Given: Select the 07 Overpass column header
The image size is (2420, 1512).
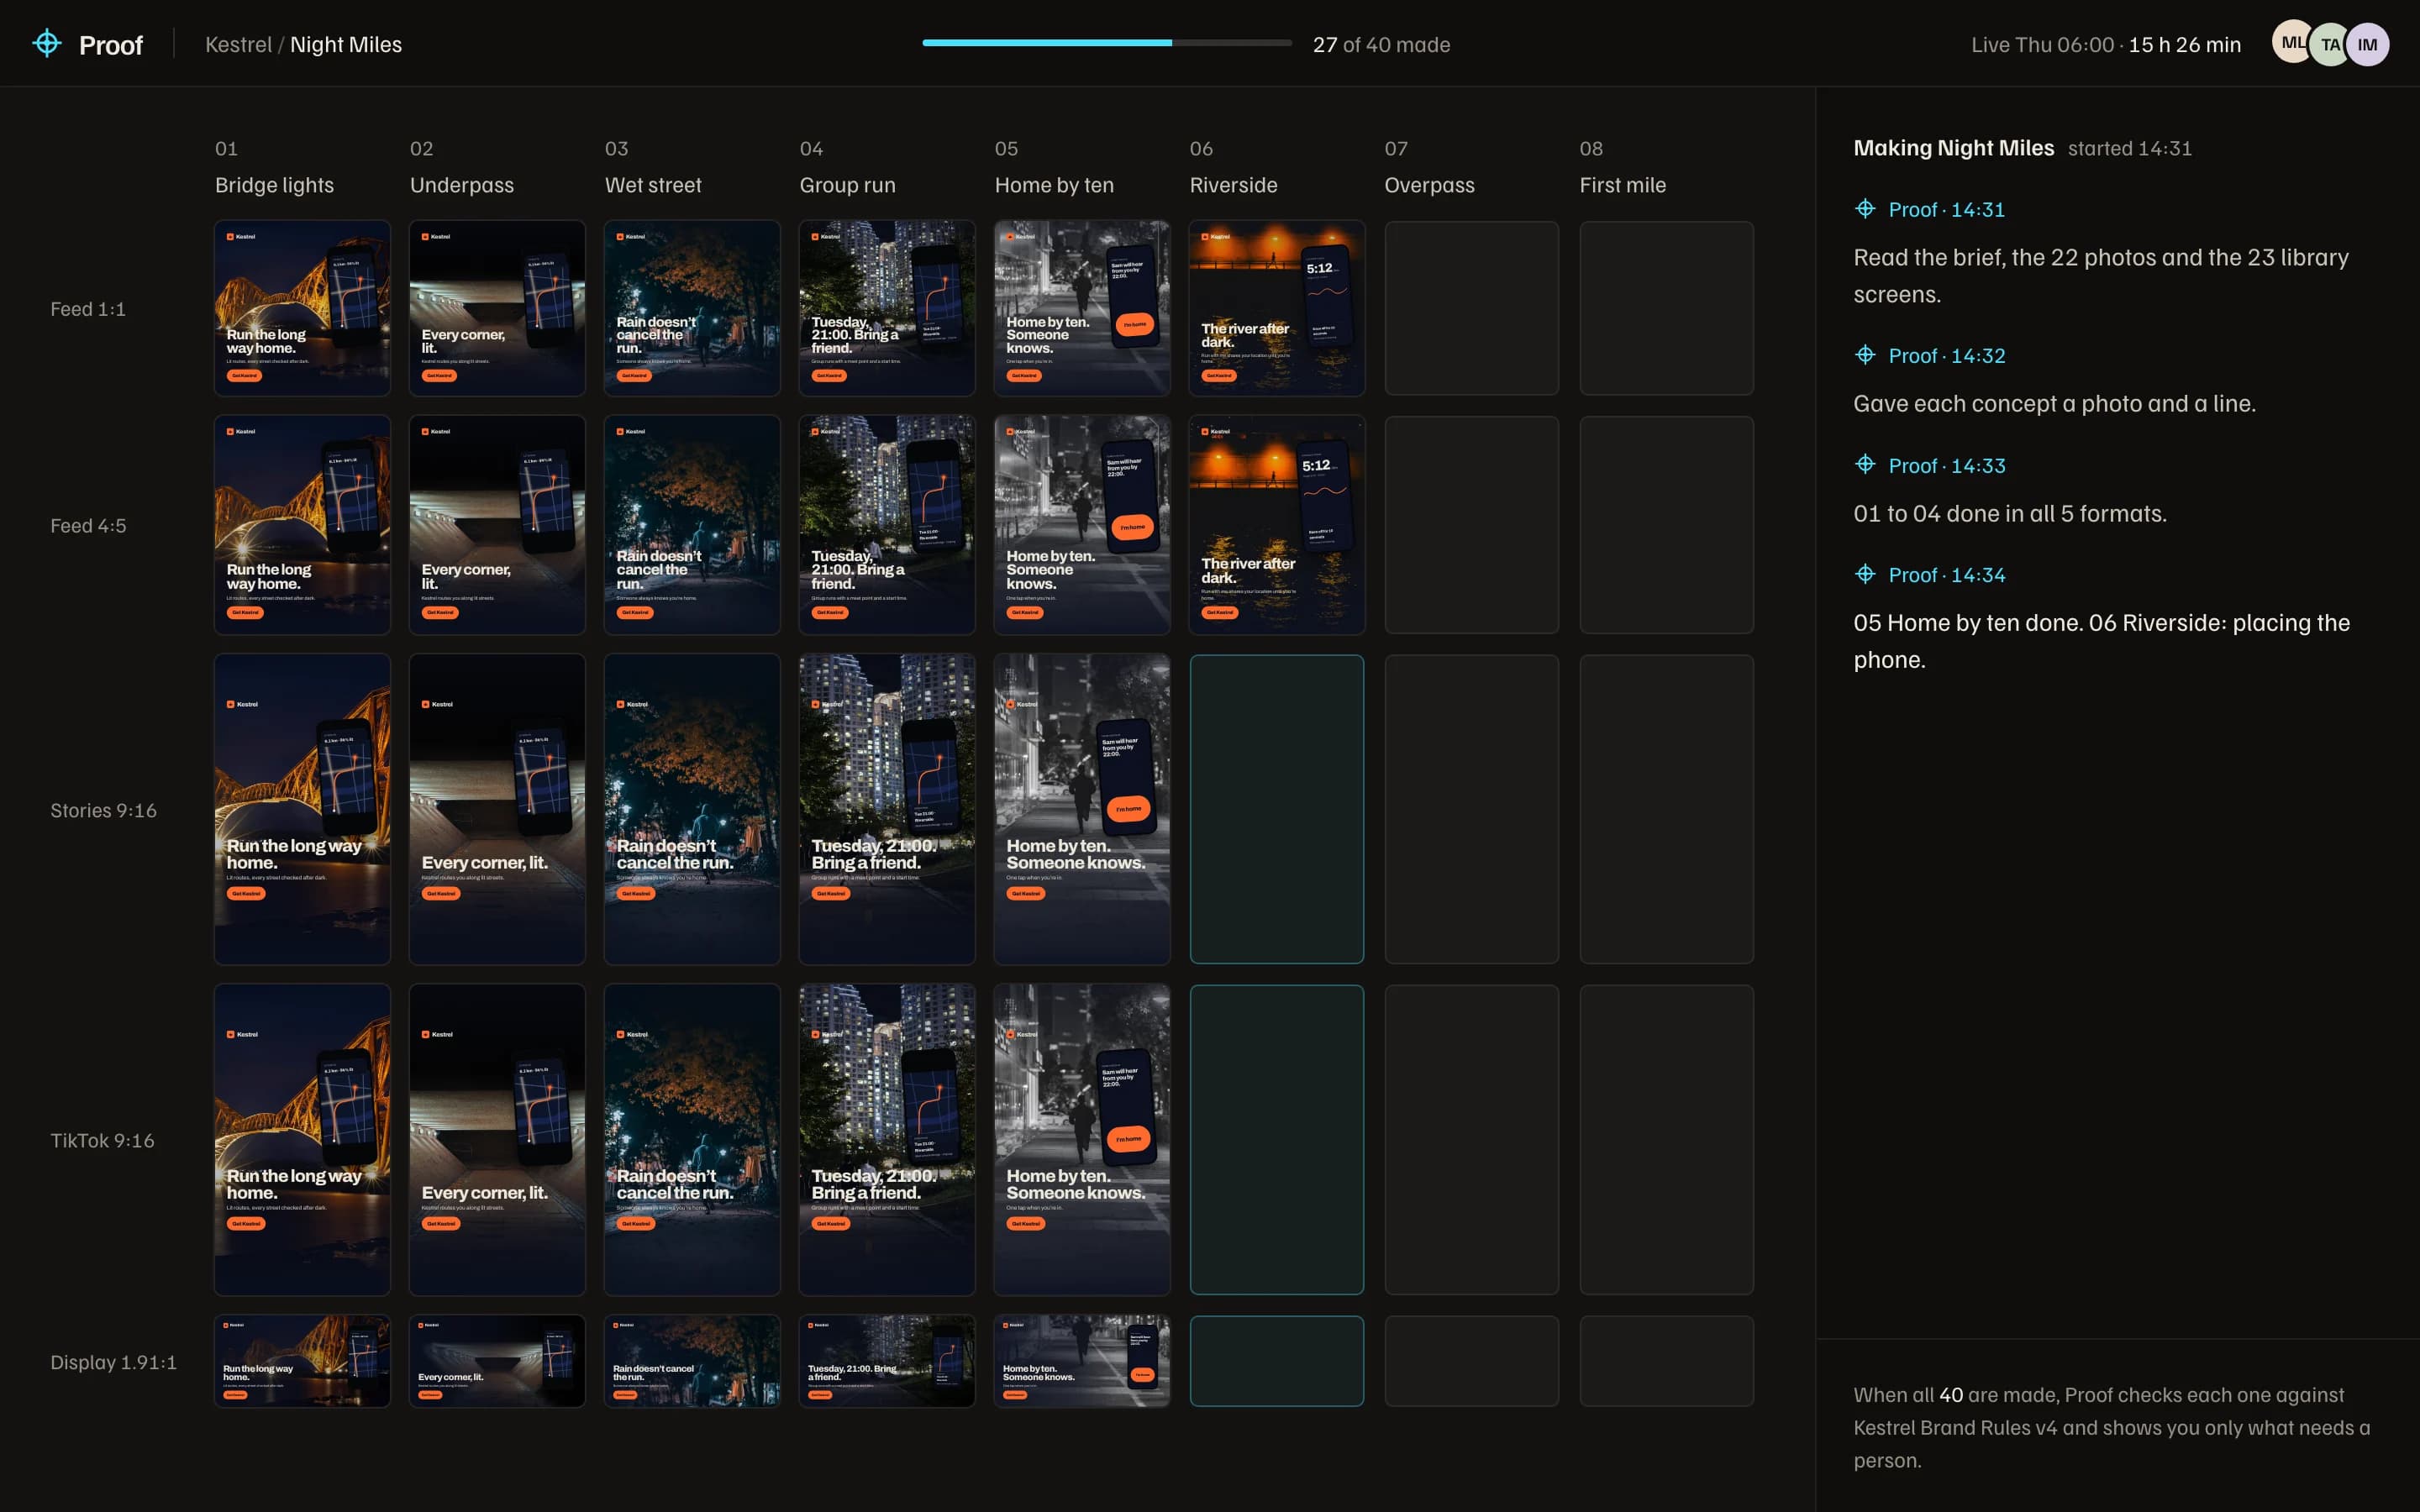Looking at the screenshot, I should click(1430, 167).
